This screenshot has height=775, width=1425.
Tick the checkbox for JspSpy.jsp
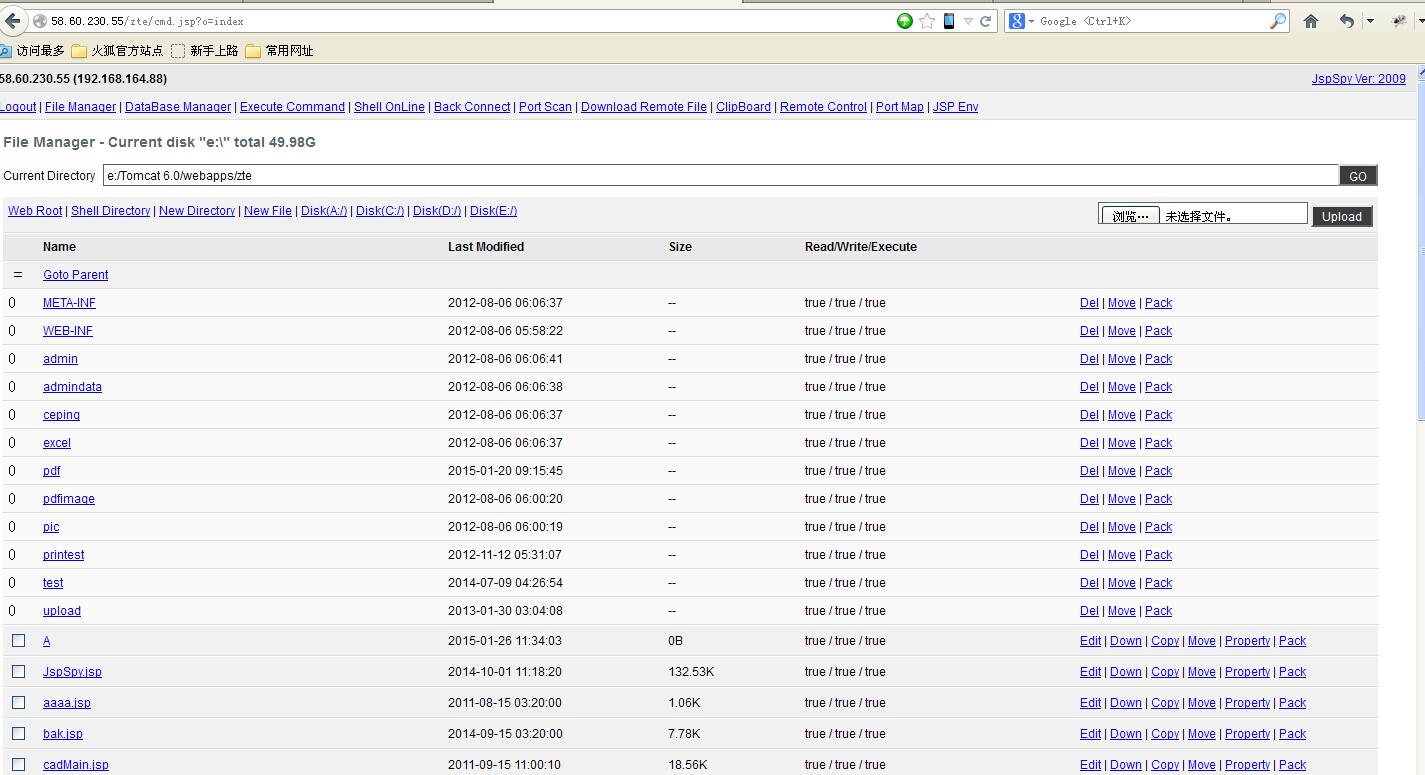click(x=18, y=671)
